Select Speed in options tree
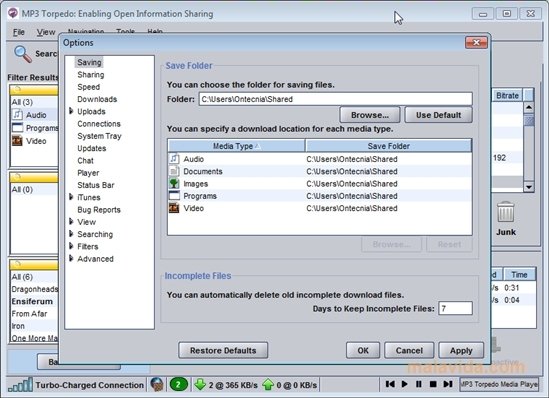Viewport: 549px width, 398px height. click(89, 87)
